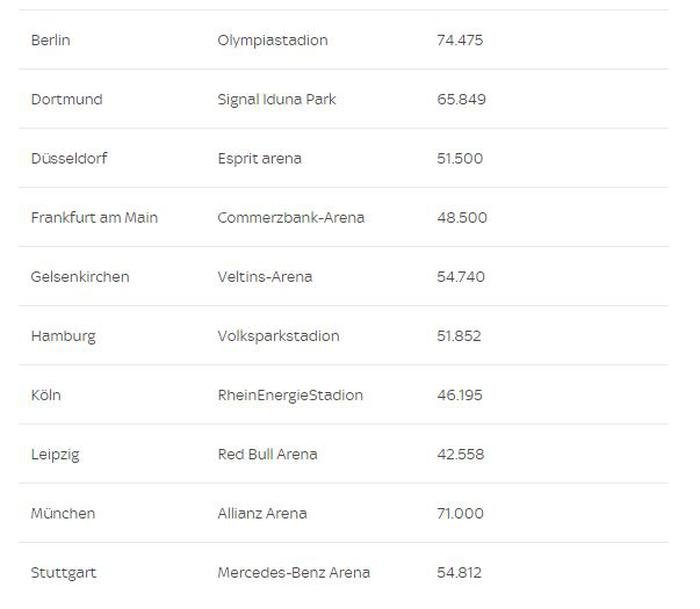This screenshot has height=609, width=700.
Task: Click the Mercedes-Benz Arena stadium name
Action: [294, 572]
